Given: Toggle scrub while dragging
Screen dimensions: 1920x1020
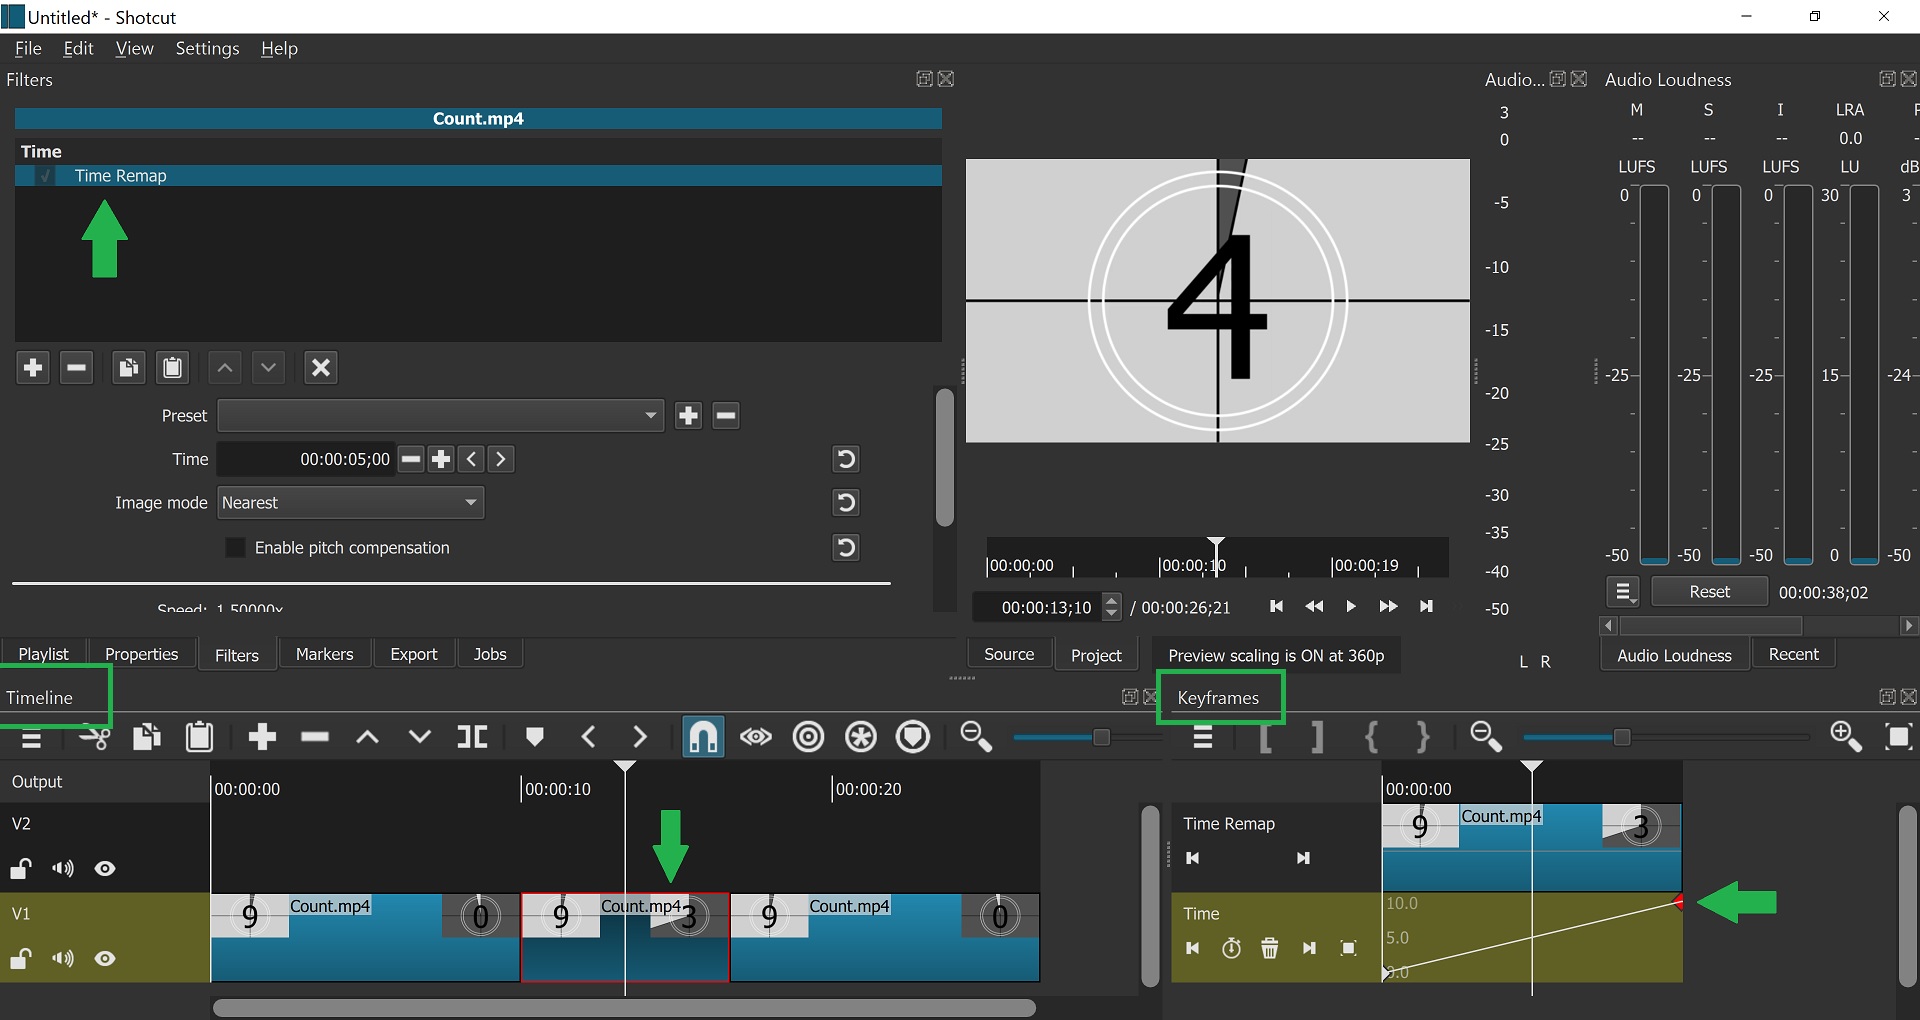Looking at the screenshot, I should click(756, 738).
